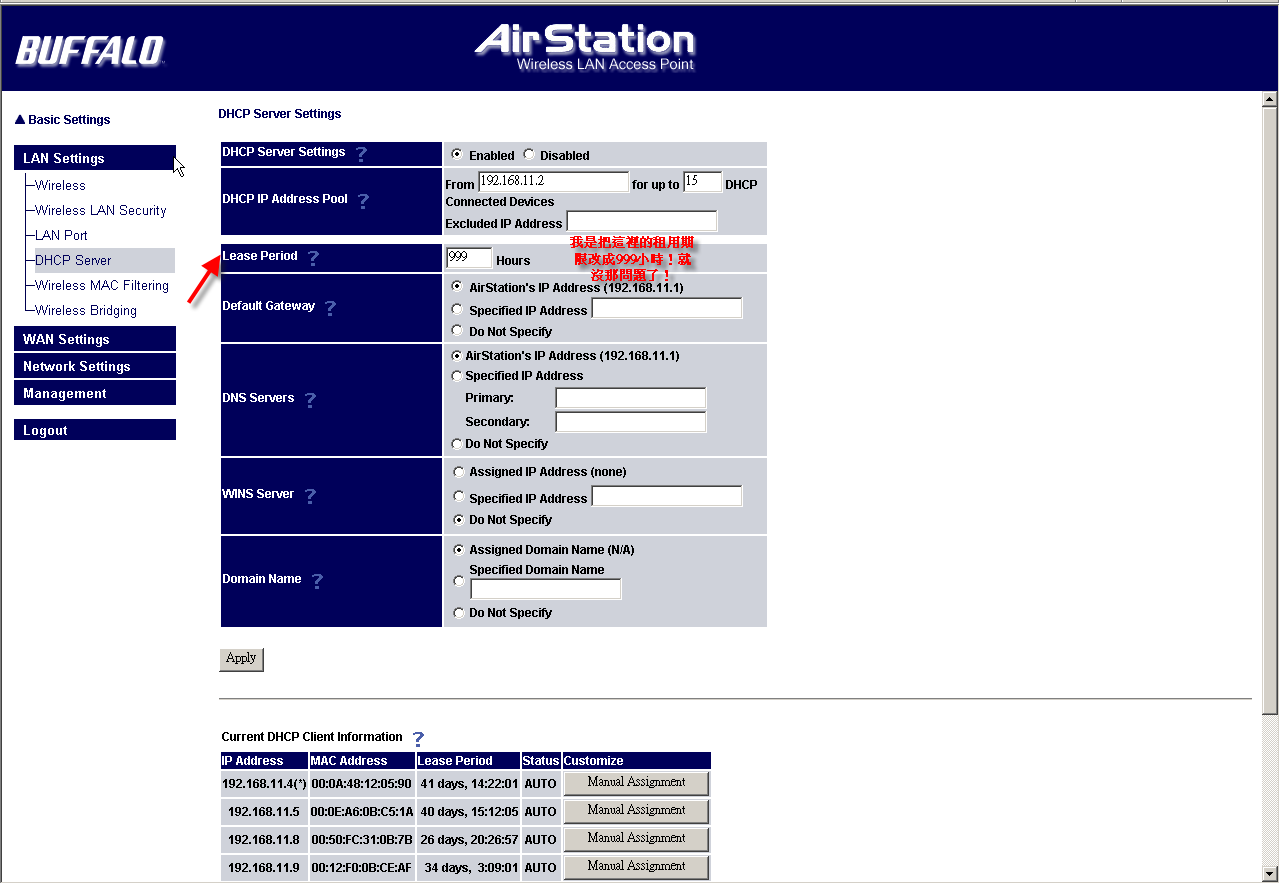Open Wireless LAN Security page
Viewport: 1280px width, 883px height.
click(x=101, y=210)
